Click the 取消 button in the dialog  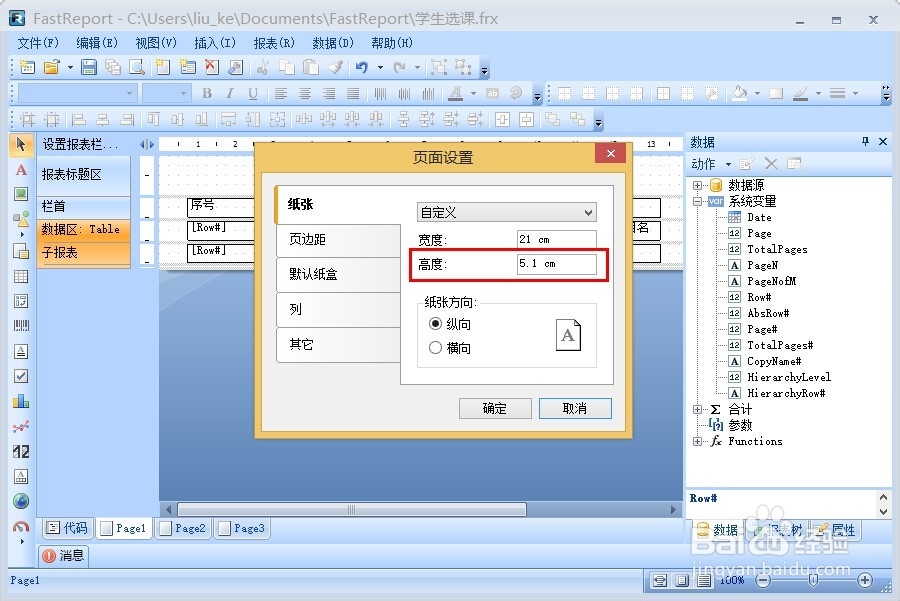click(x=575, y=408)
